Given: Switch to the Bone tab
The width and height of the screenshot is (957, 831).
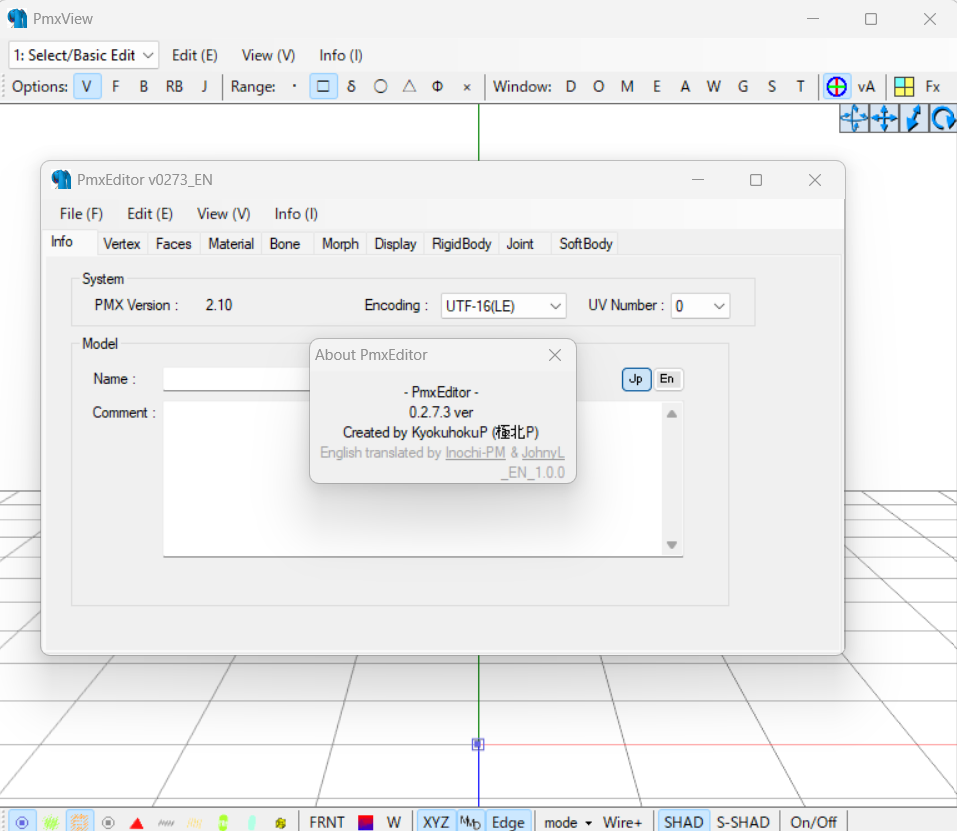Looking at the screenshot, I should pos(285,243).
